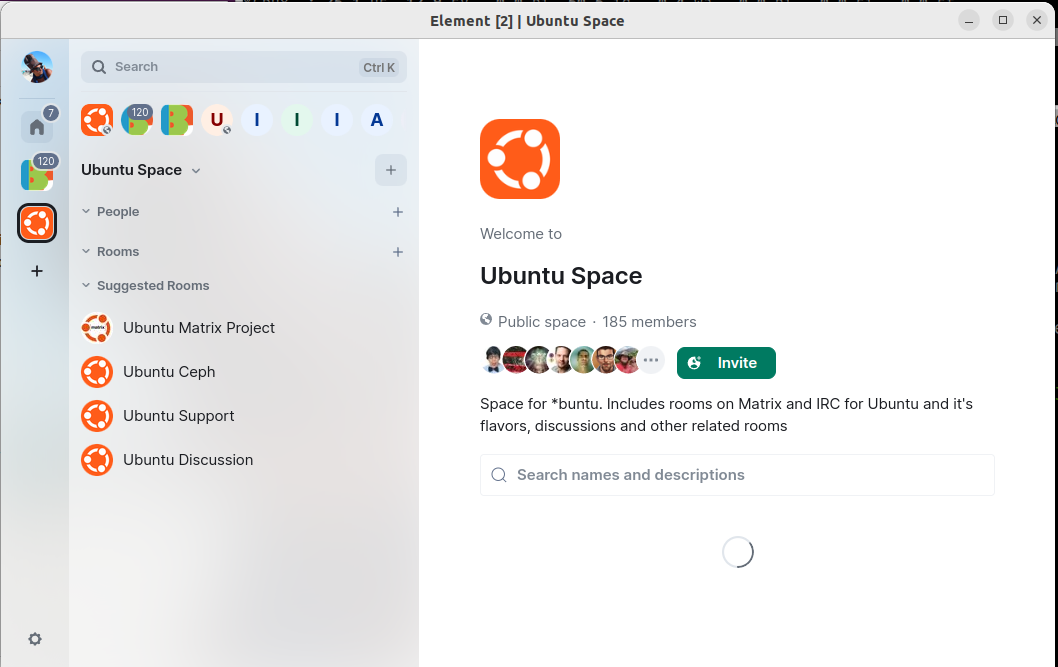
Task: Open the Ubuntu Matrix Project room
Action: coord(198,328)
